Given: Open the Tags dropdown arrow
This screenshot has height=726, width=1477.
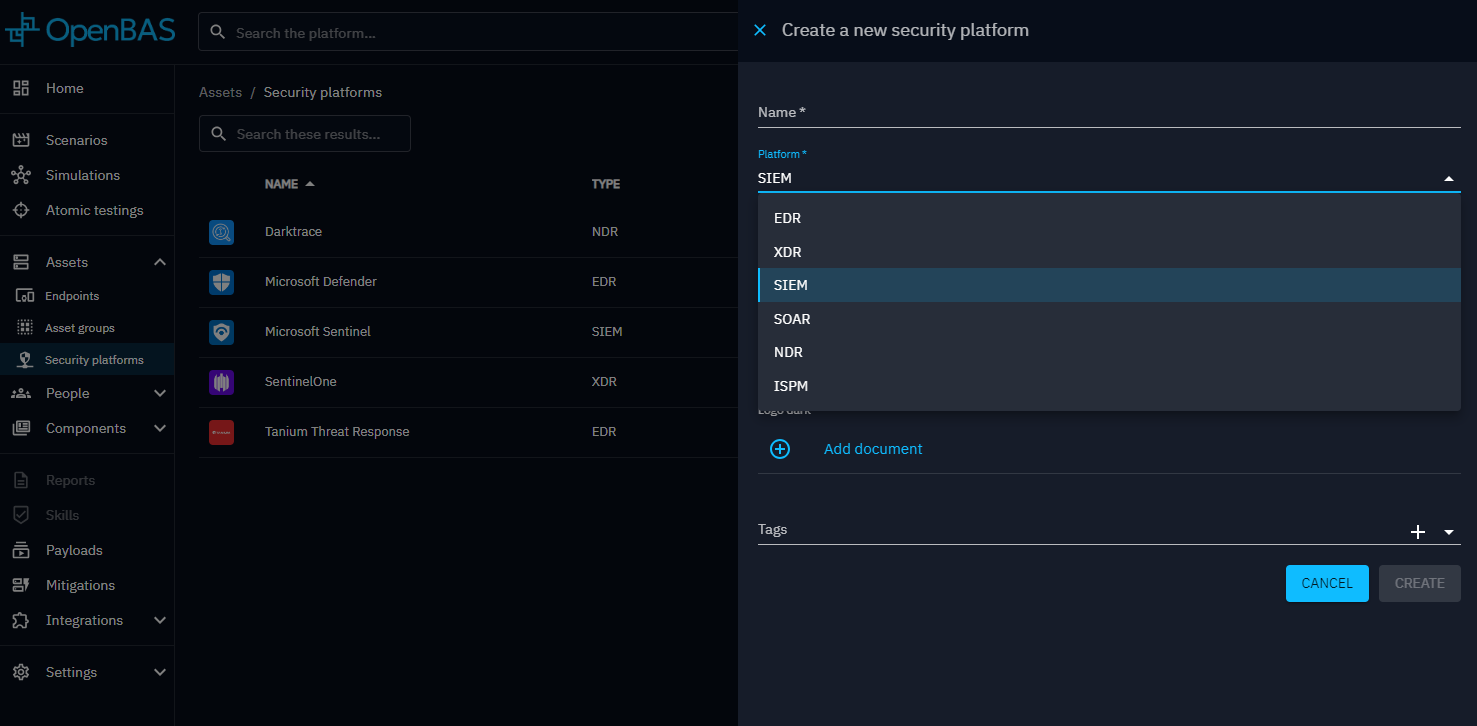Looking at the screenshot, I should (x=1449, y=532).
